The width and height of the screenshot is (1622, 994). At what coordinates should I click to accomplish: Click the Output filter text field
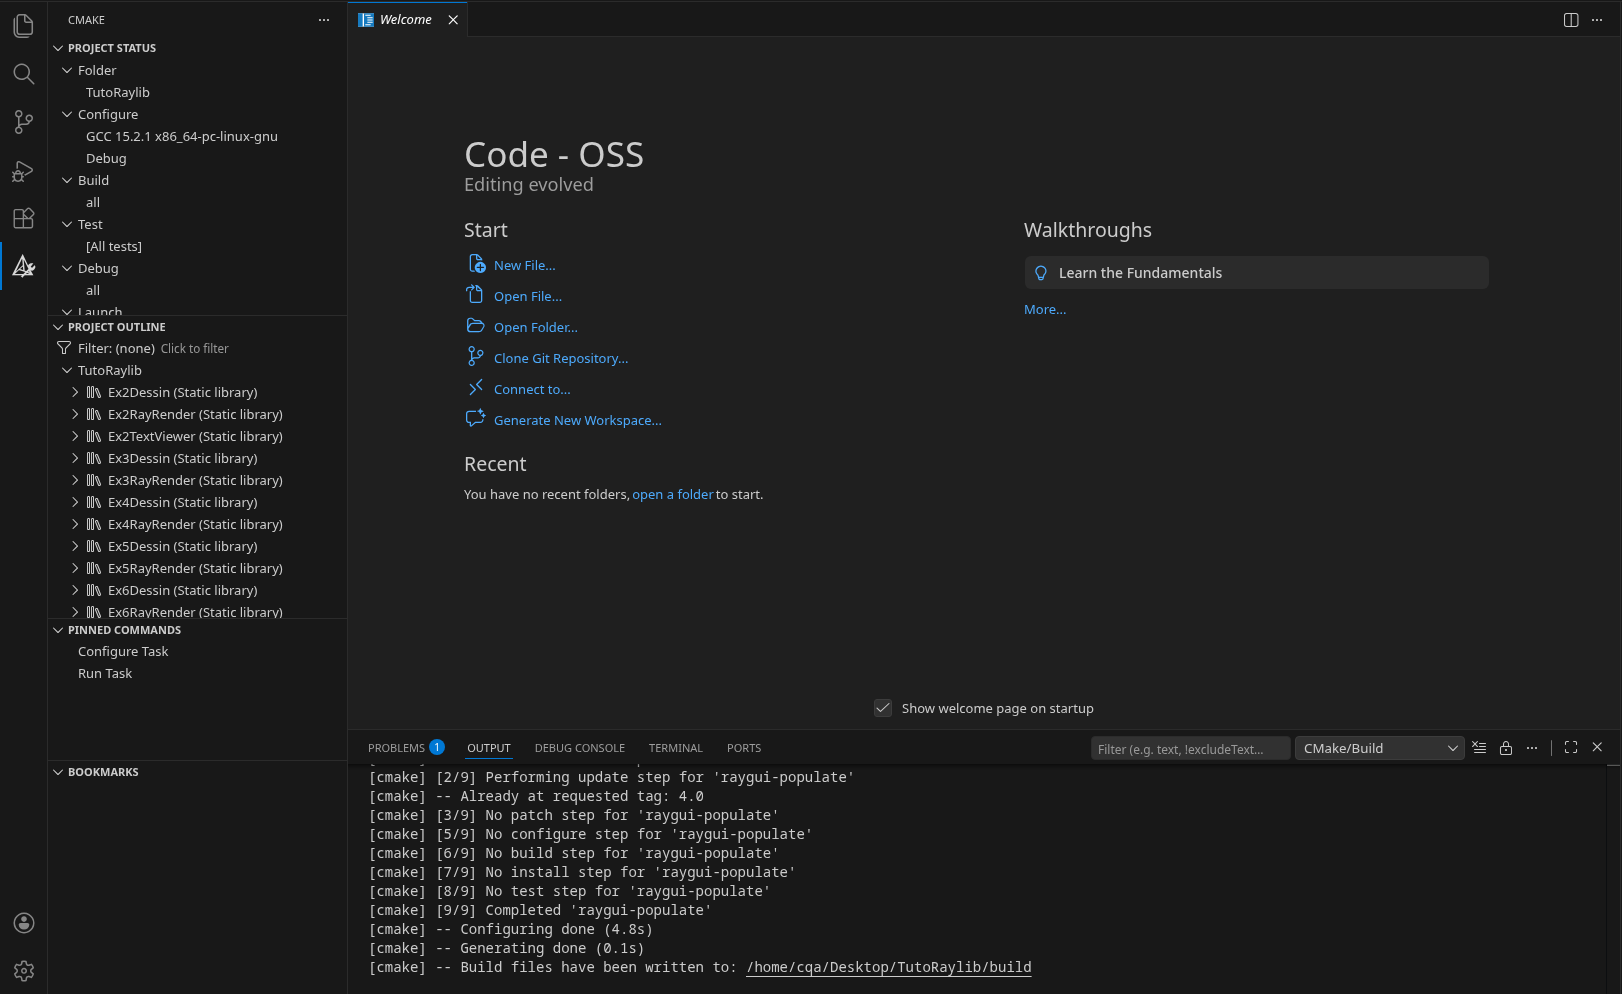pos(1190,747)
